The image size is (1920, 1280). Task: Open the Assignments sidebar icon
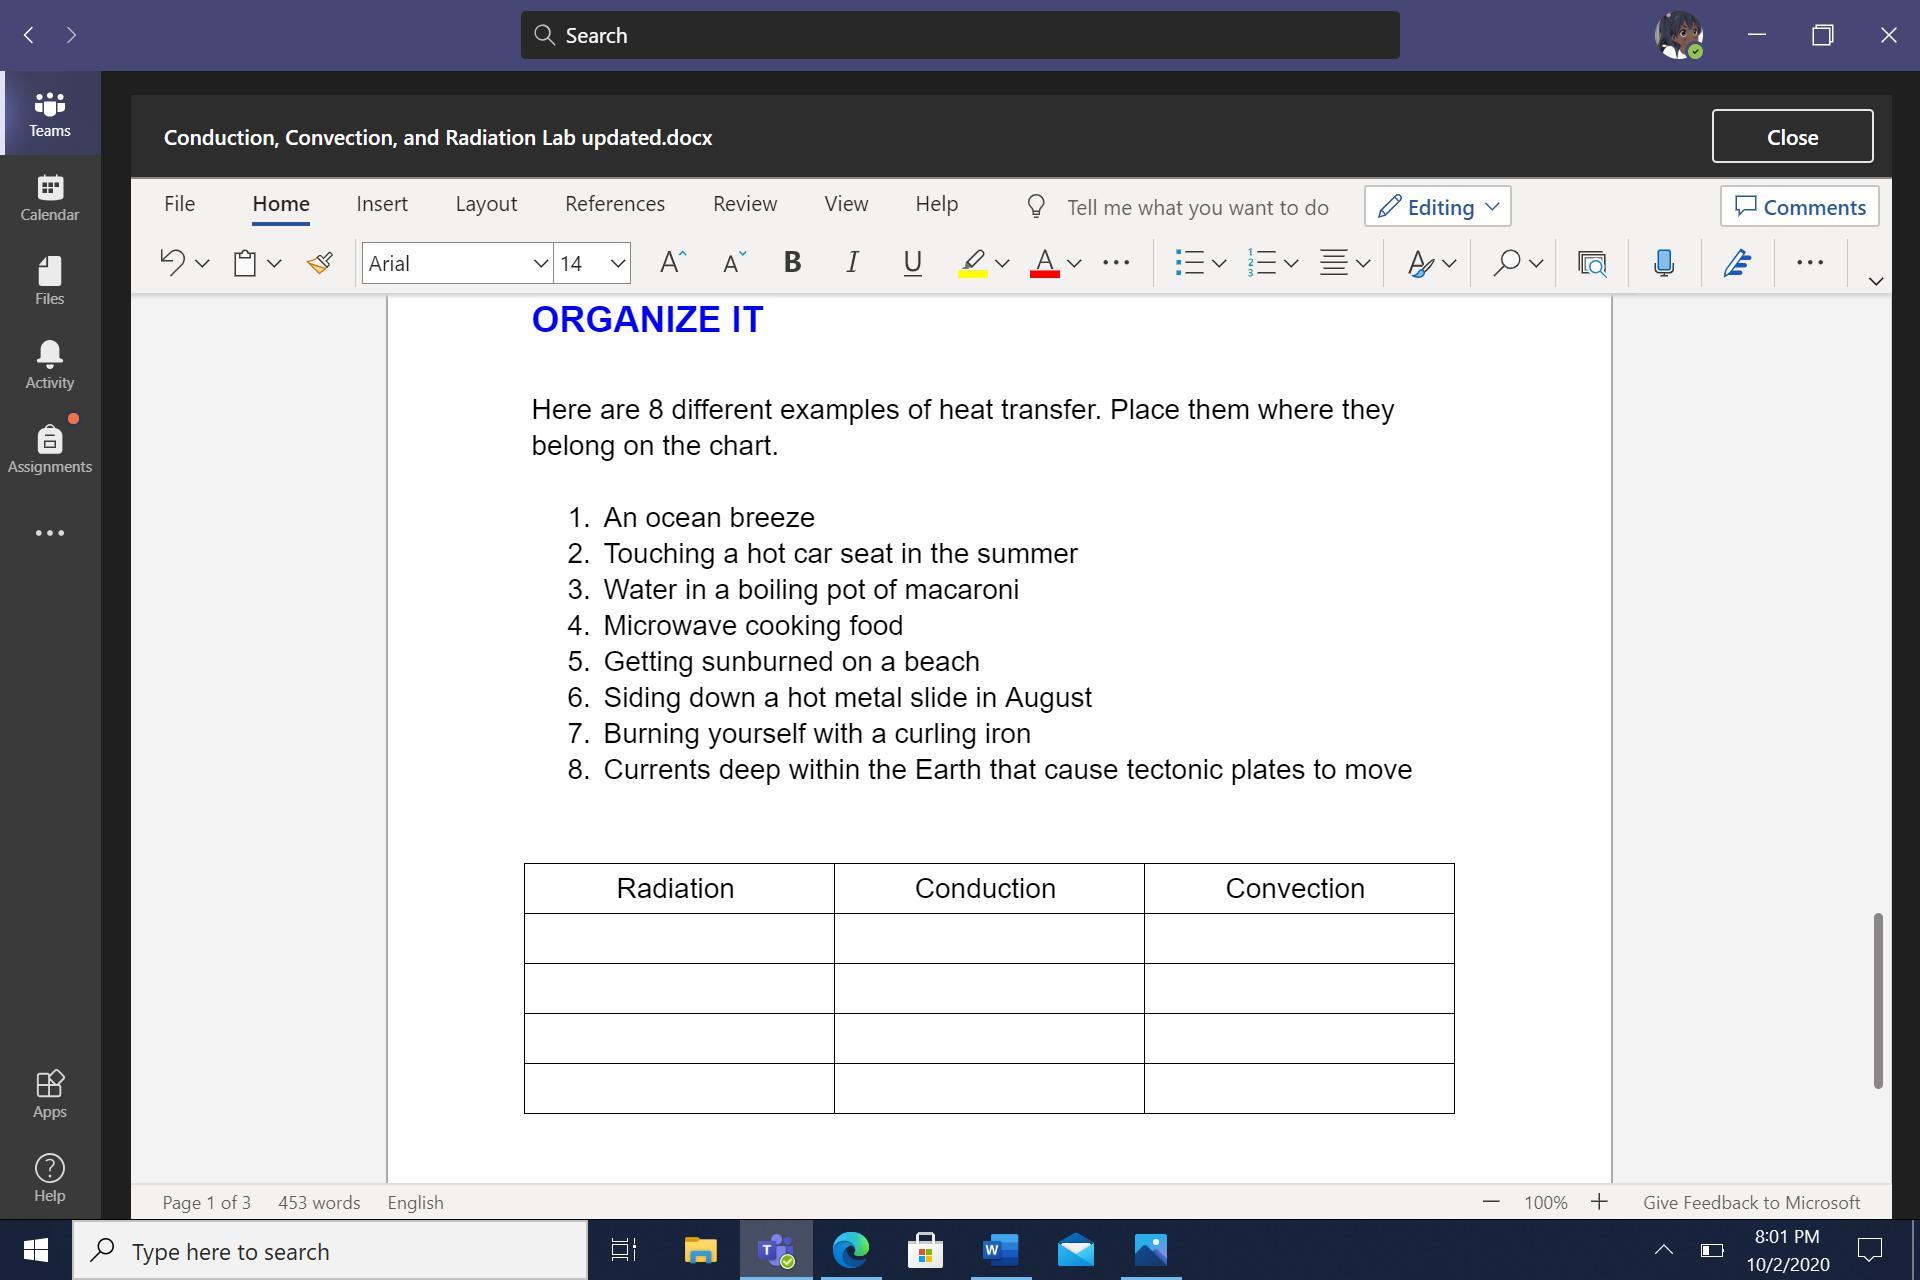click(x=49, y=449)
